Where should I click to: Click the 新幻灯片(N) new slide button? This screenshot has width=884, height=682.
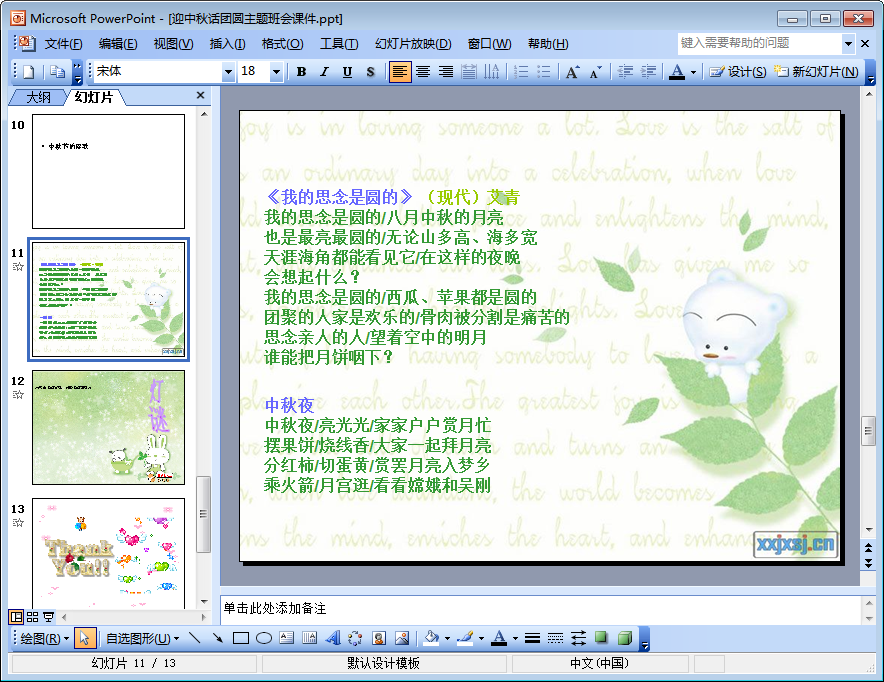click(x=816, y=72)
